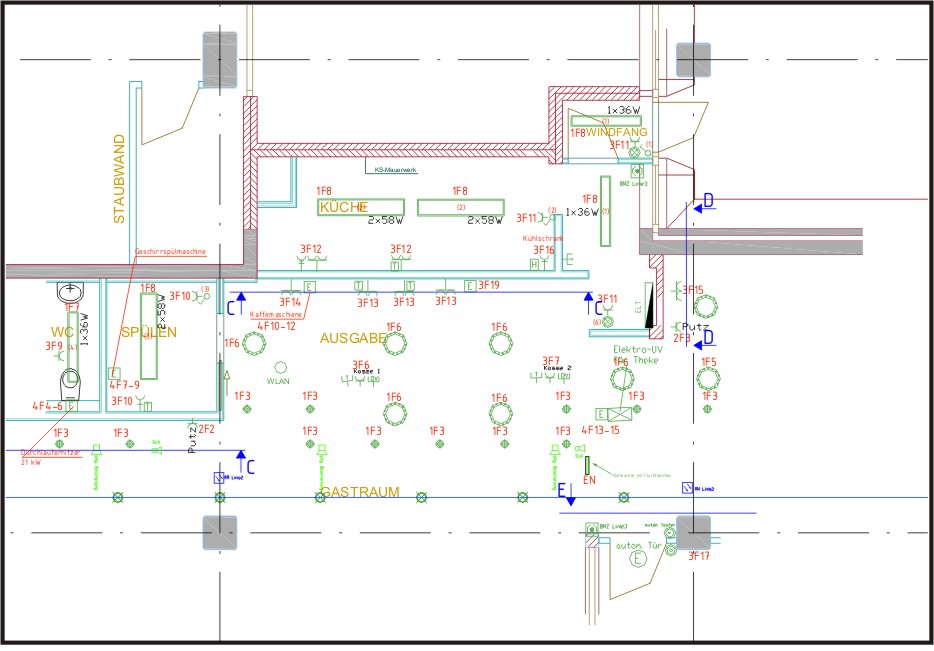Click the WLAN text label
934x651 pixels.
(278, 381)
